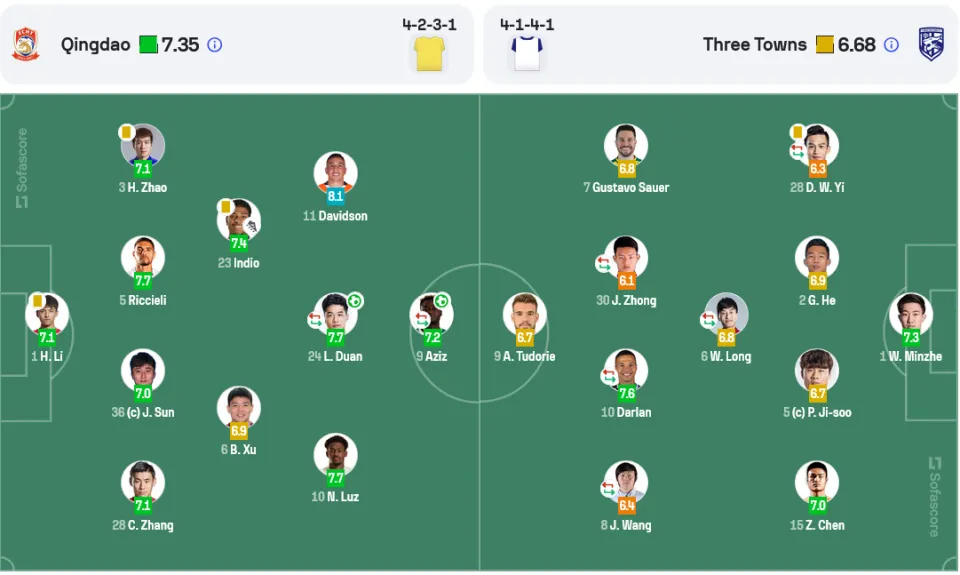Click the green Qingdao rating color square

point(148,45)
